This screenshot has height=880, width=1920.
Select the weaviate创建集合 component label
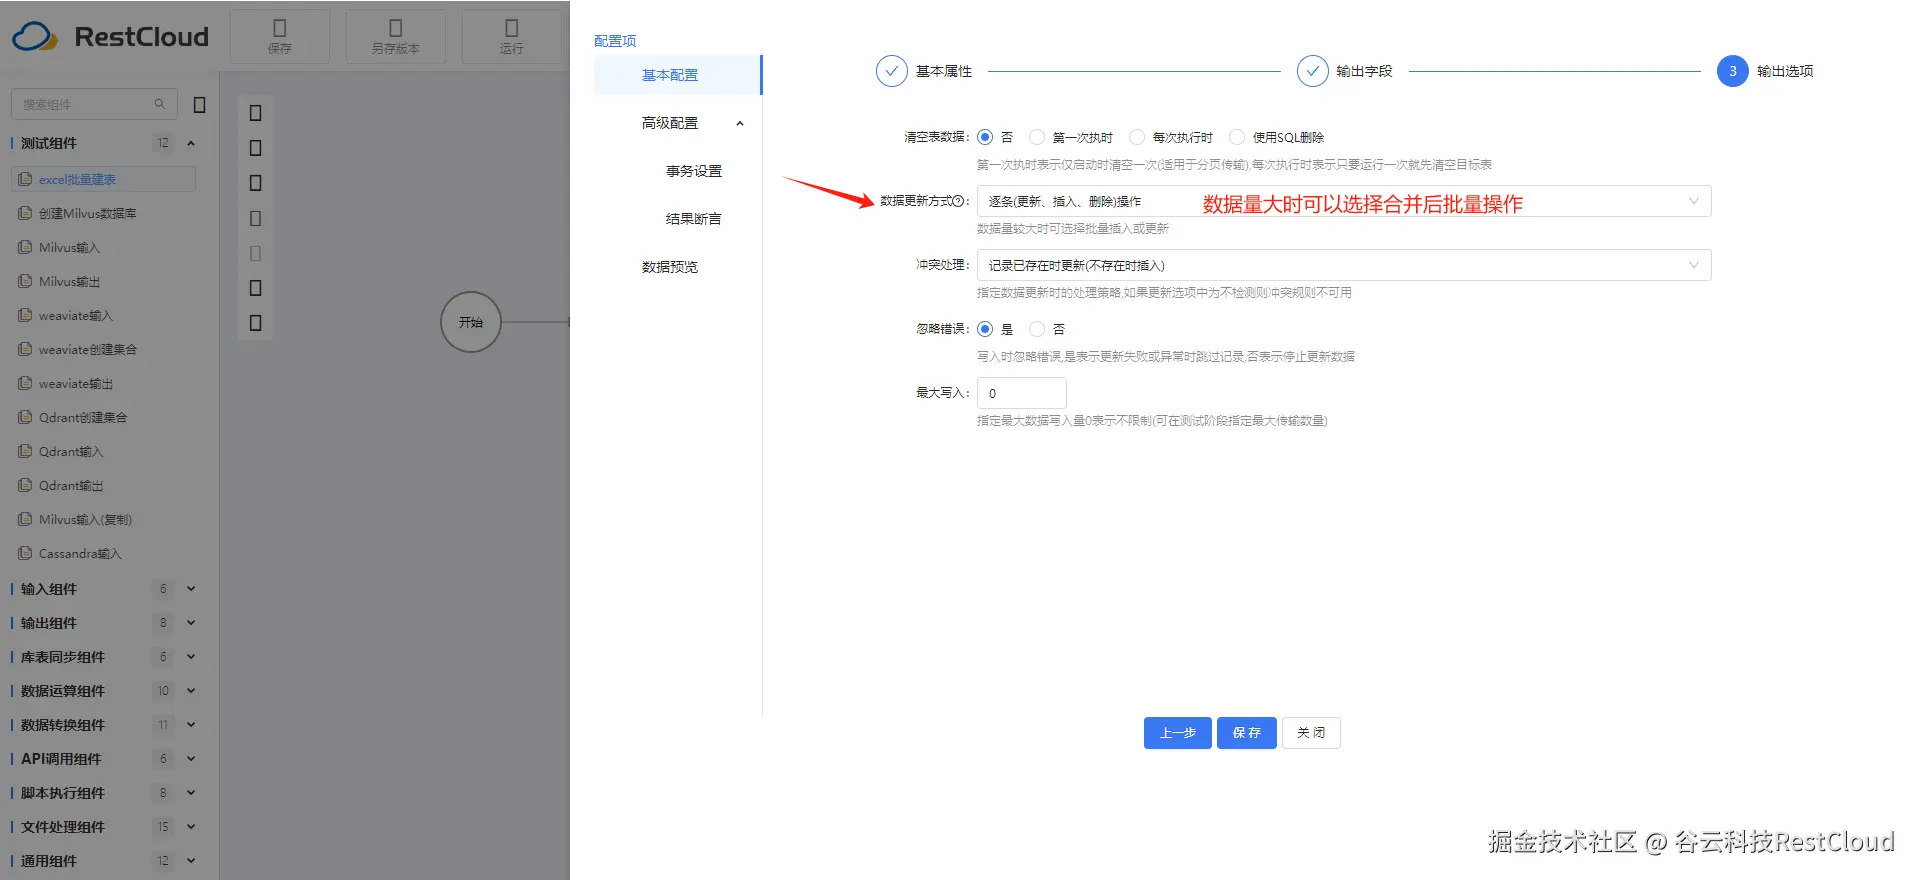tap(88, 350)
